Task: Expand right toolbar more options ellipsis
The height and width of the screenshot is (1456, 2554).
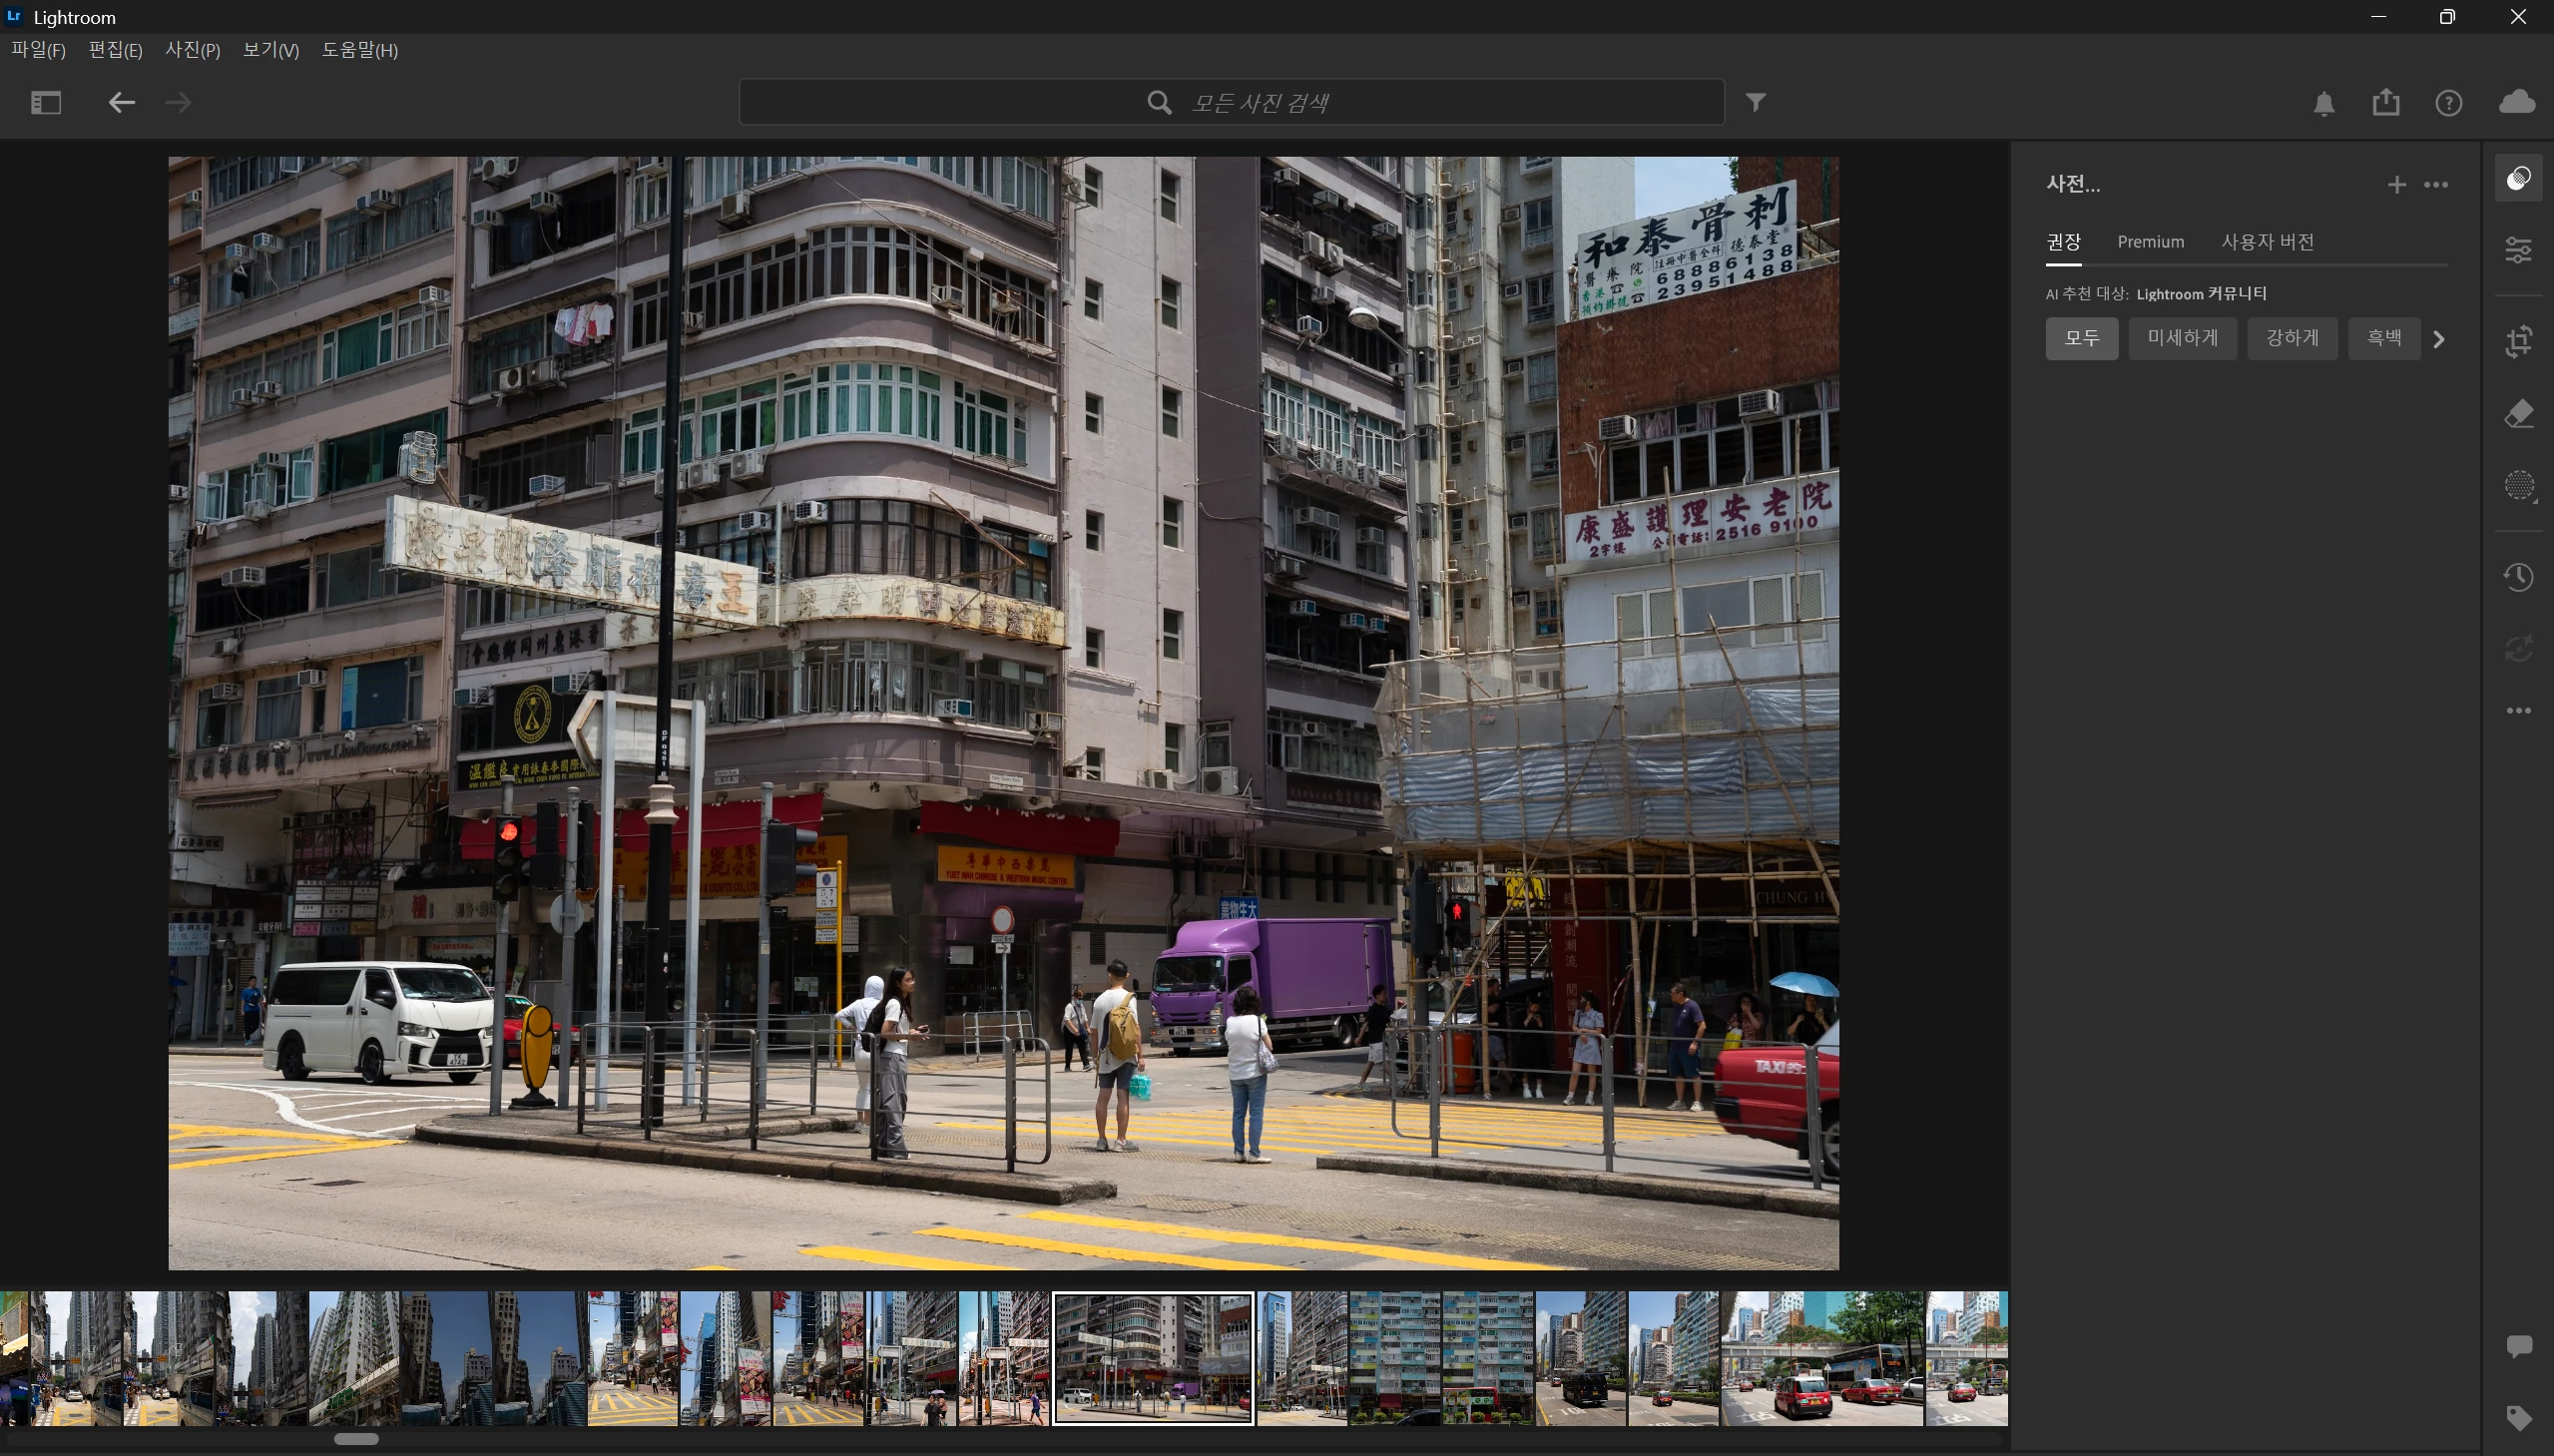Action: pos(2518,711)
